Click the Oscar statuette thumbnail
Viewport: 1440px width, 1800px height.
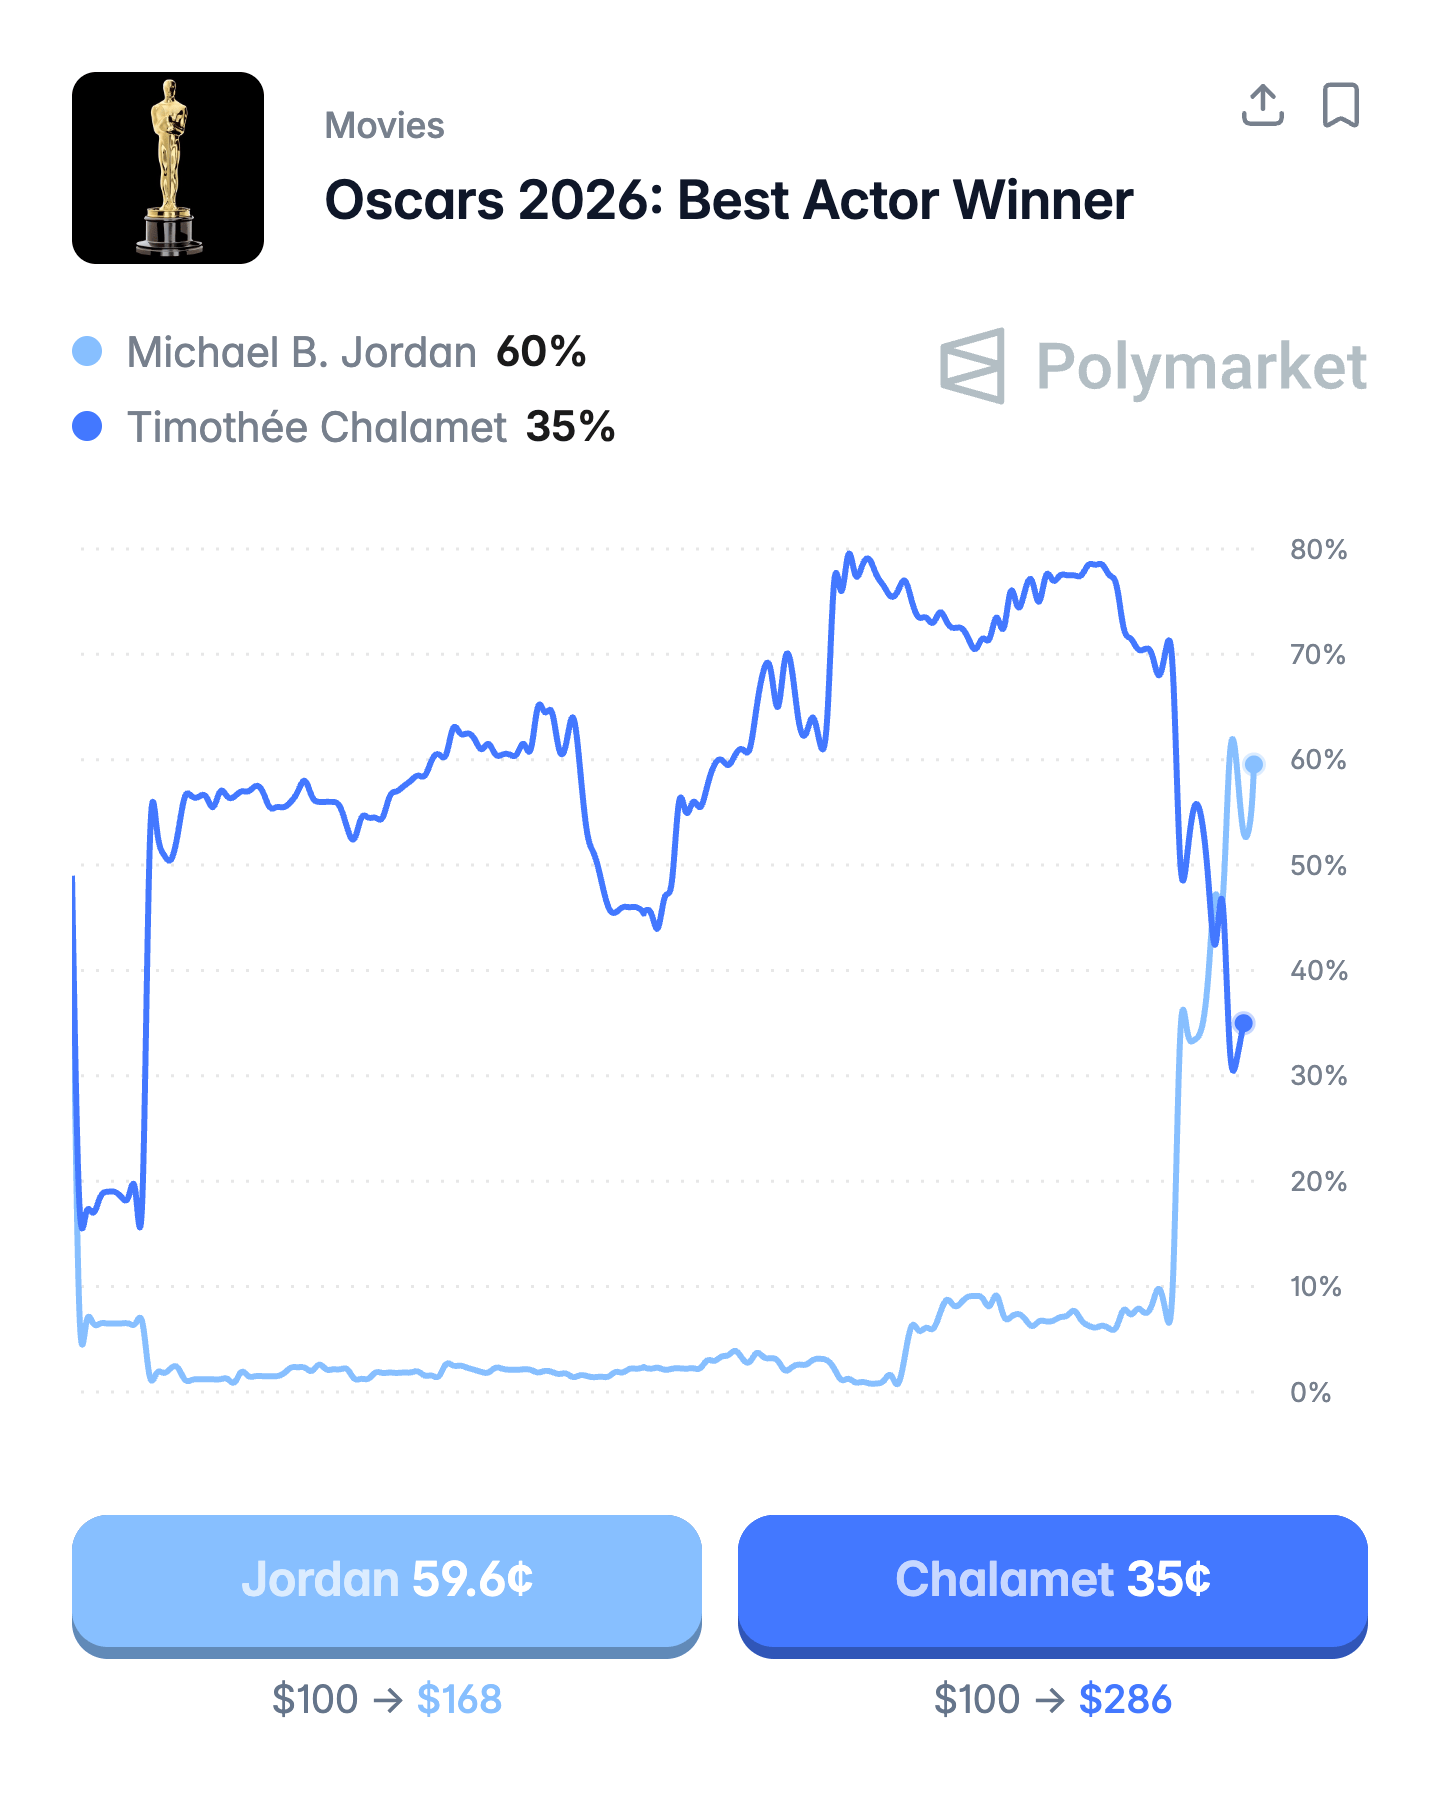168,168
